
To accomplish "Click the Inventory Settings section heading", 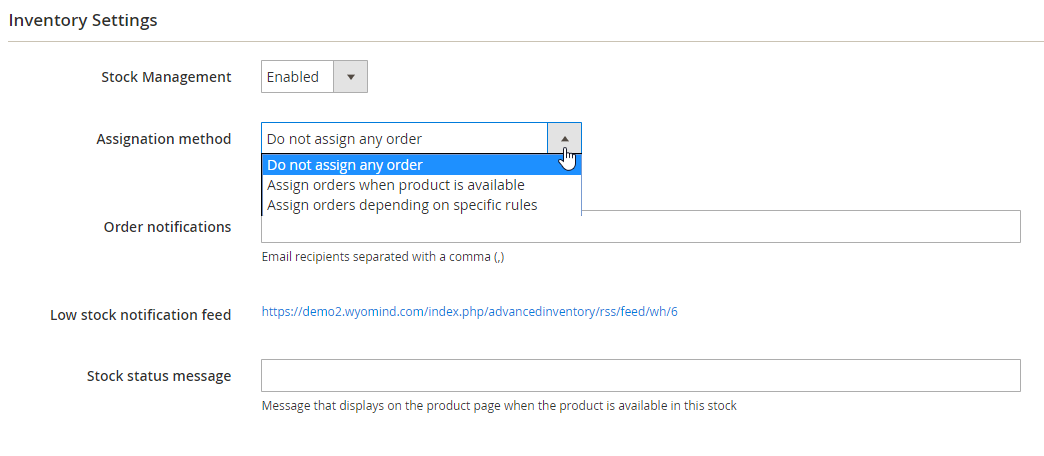I will click(83, 20).
